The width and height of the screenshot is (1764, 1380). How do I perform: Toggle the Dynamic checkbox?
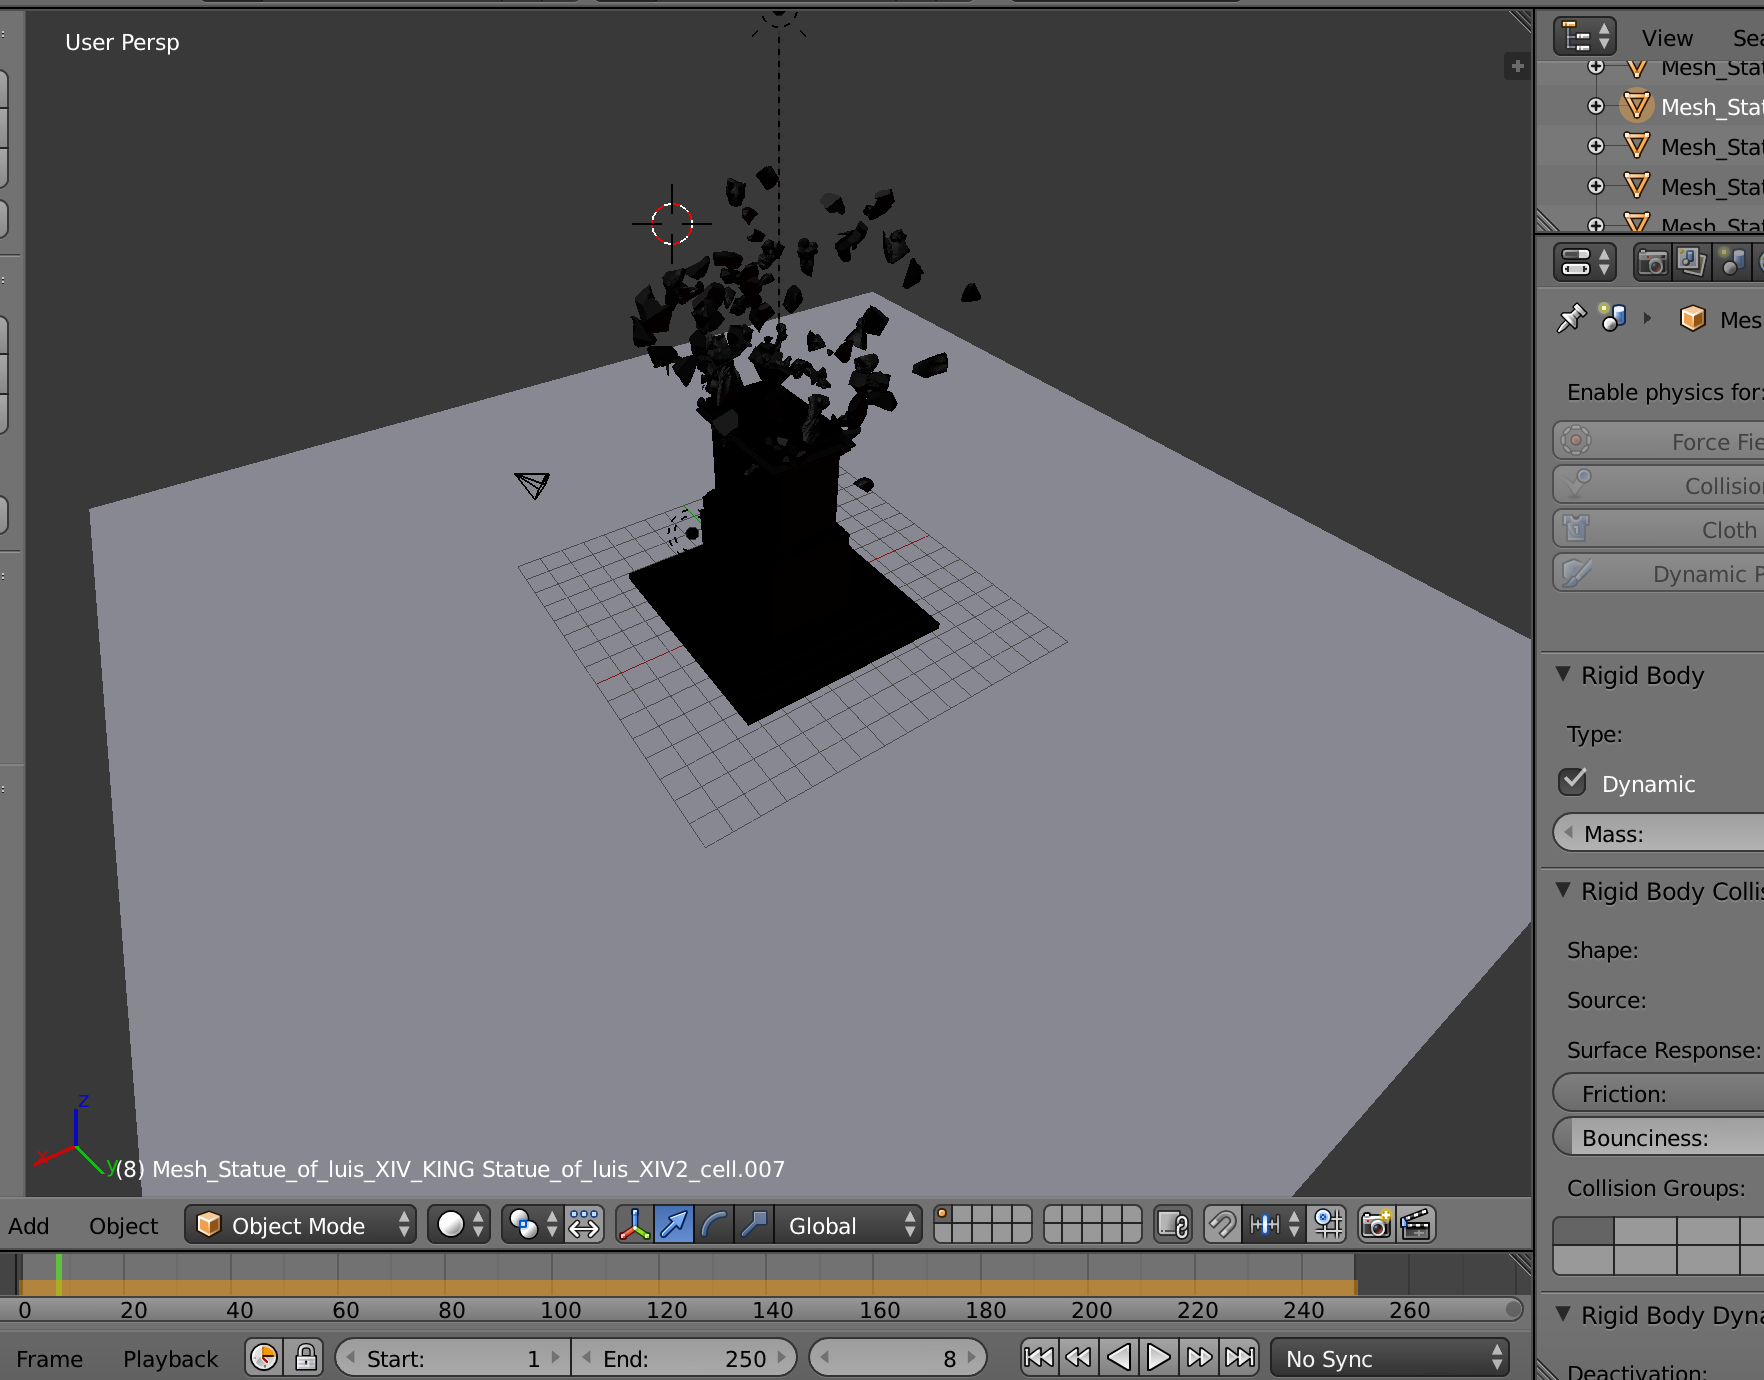(x=1573, y=782)
